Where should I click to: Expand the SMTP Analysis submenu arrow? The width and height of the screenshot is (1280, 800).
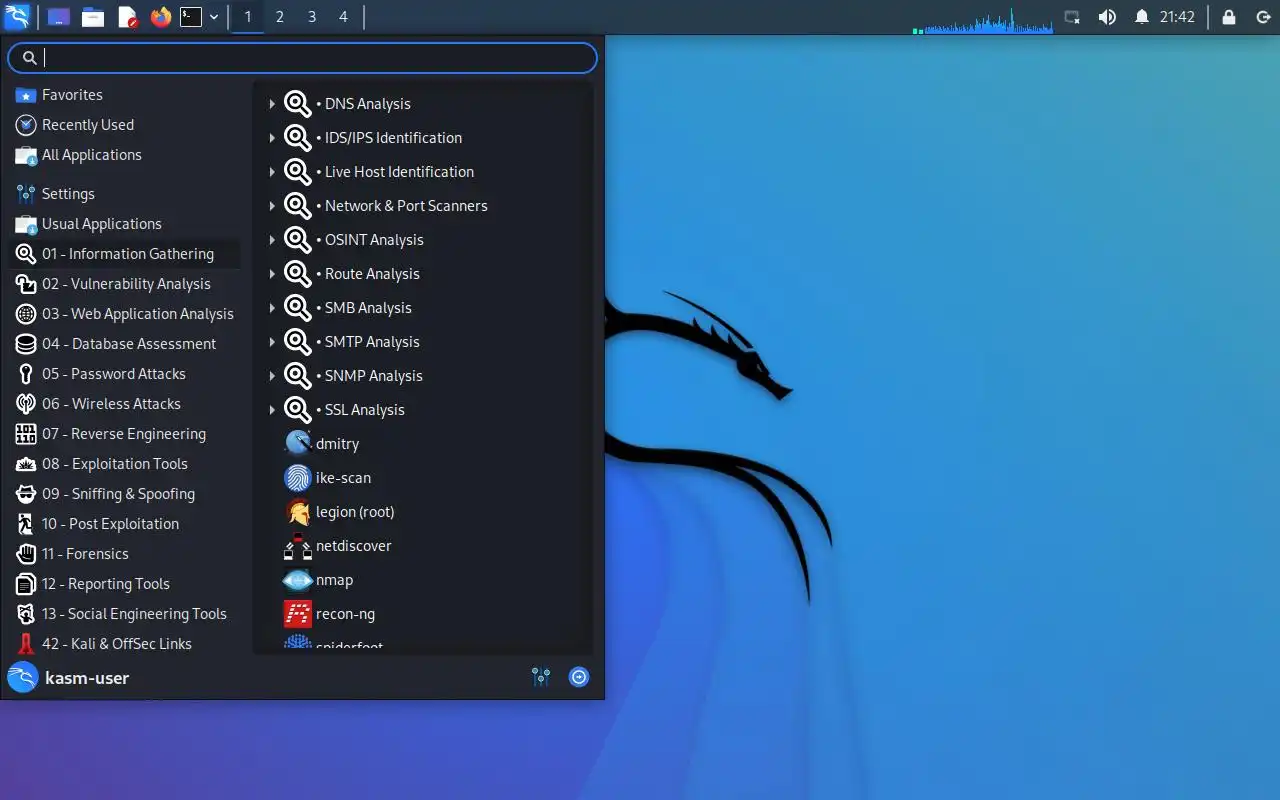272,342
